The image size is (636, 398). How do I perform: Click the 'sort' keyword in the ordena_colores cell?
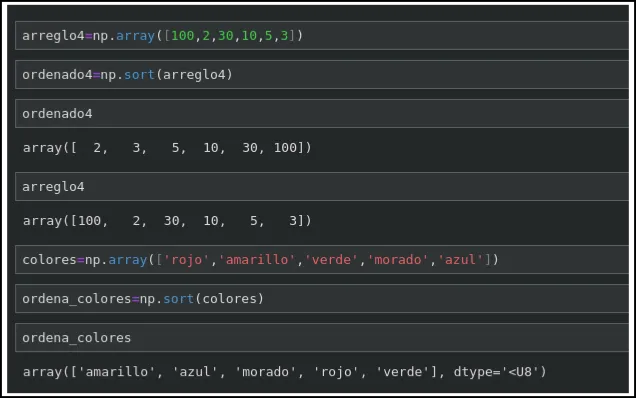[178, 299]
